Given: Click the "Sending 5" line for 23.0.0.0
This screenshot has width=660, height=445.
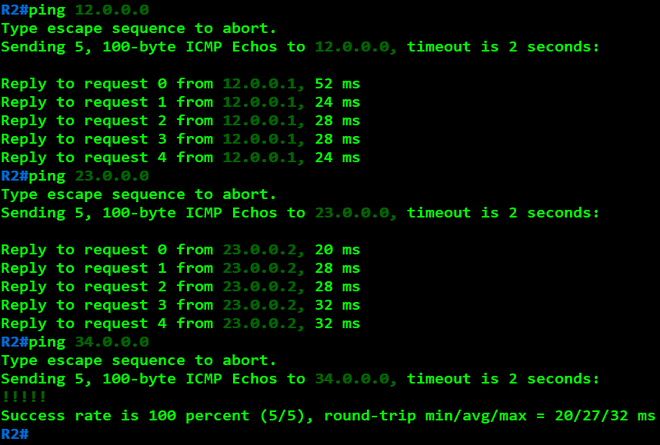Looking at the screenshot, I should tap(300, 213).
